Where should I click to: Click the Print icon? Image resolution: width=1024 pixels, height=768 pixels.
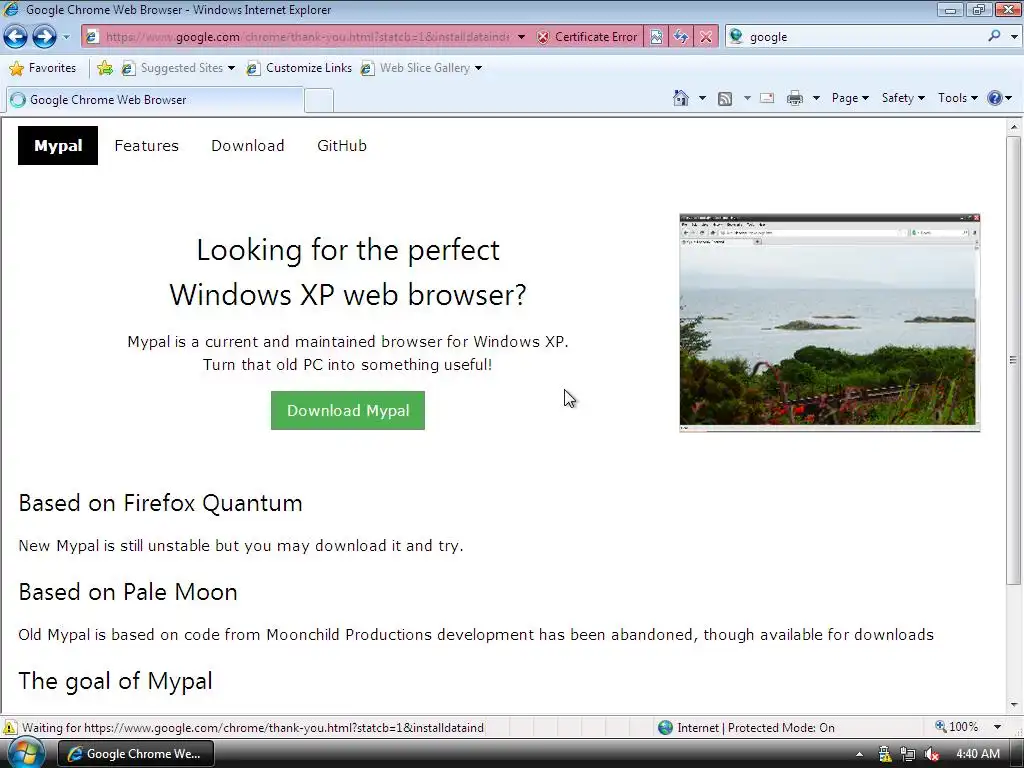click(x=795, y=98)
